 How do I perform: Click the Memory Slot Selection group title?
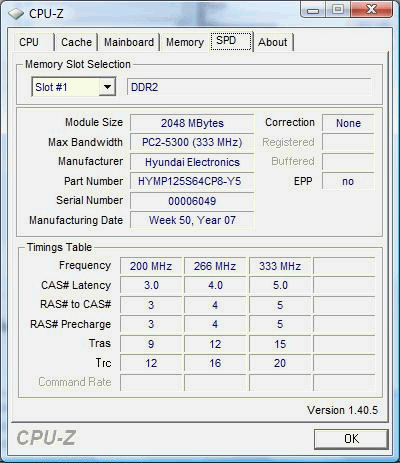[78, 64]
